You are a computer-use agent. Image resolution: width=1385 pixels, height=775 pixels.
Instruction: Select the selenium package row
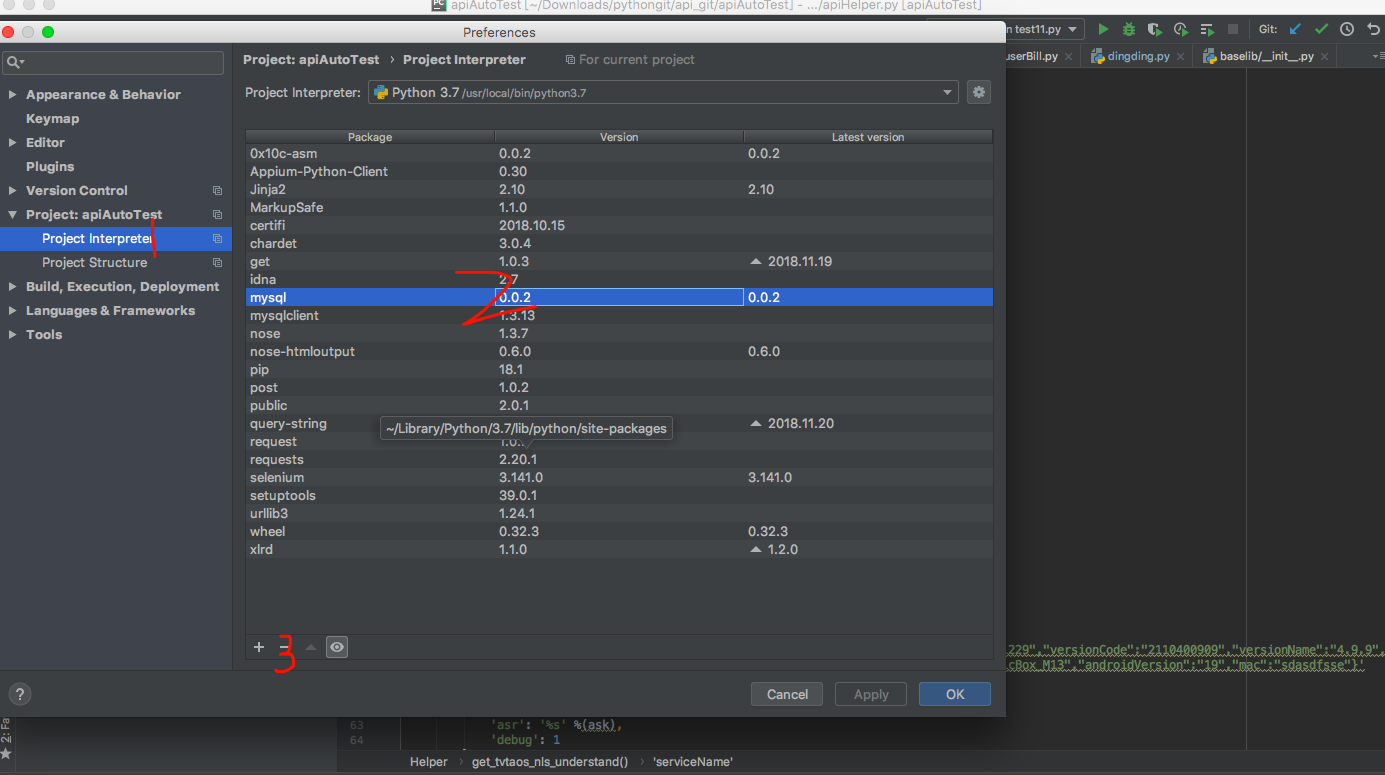coord(619,477)
